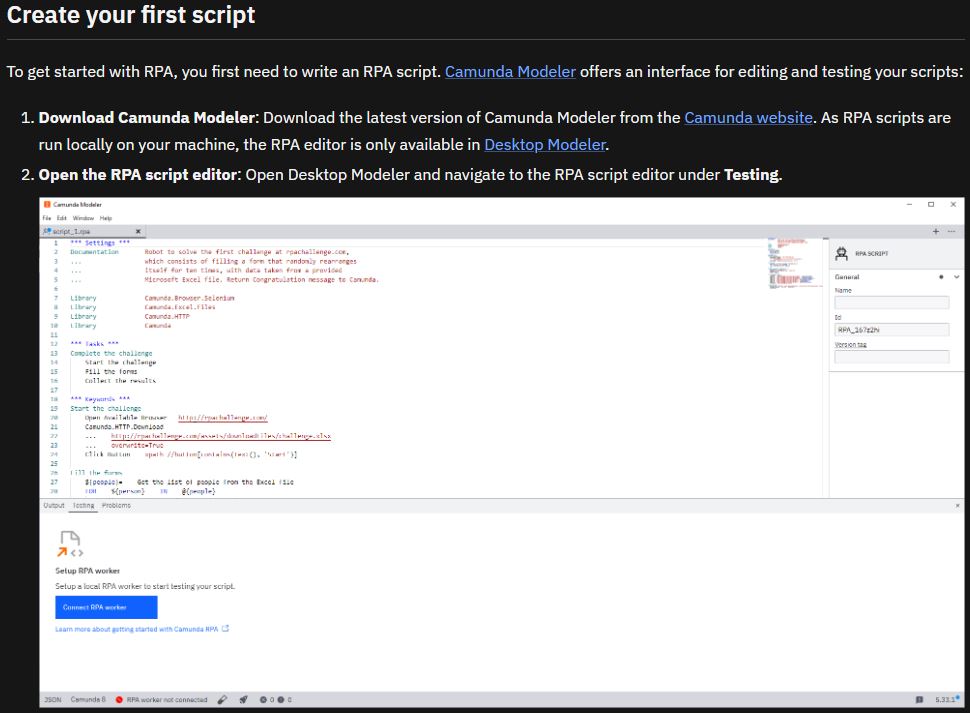Focus the Id field with RPA_ value

(x=891, y=330)
